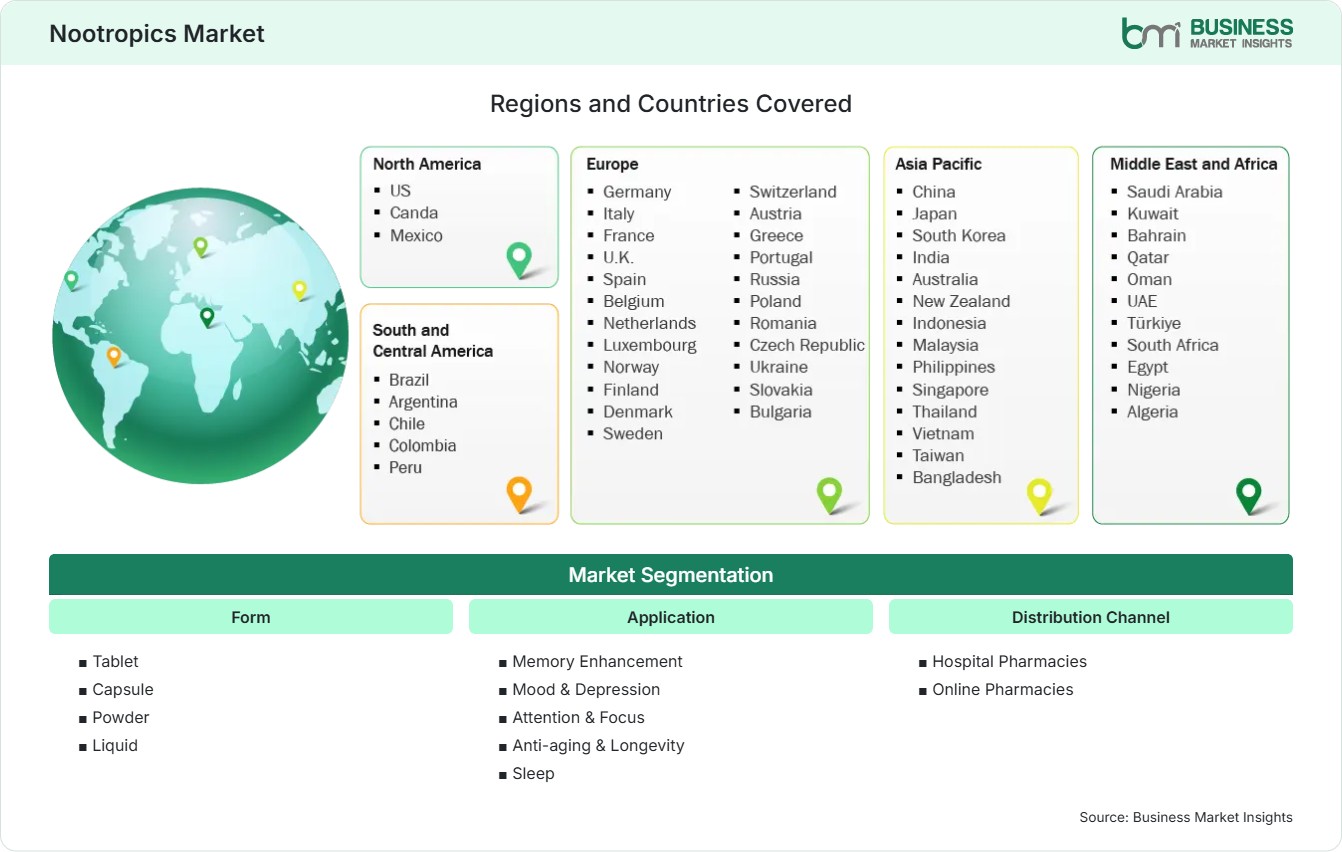
Task: Click the Market Segmentation banner
Action: pos(671,575)
